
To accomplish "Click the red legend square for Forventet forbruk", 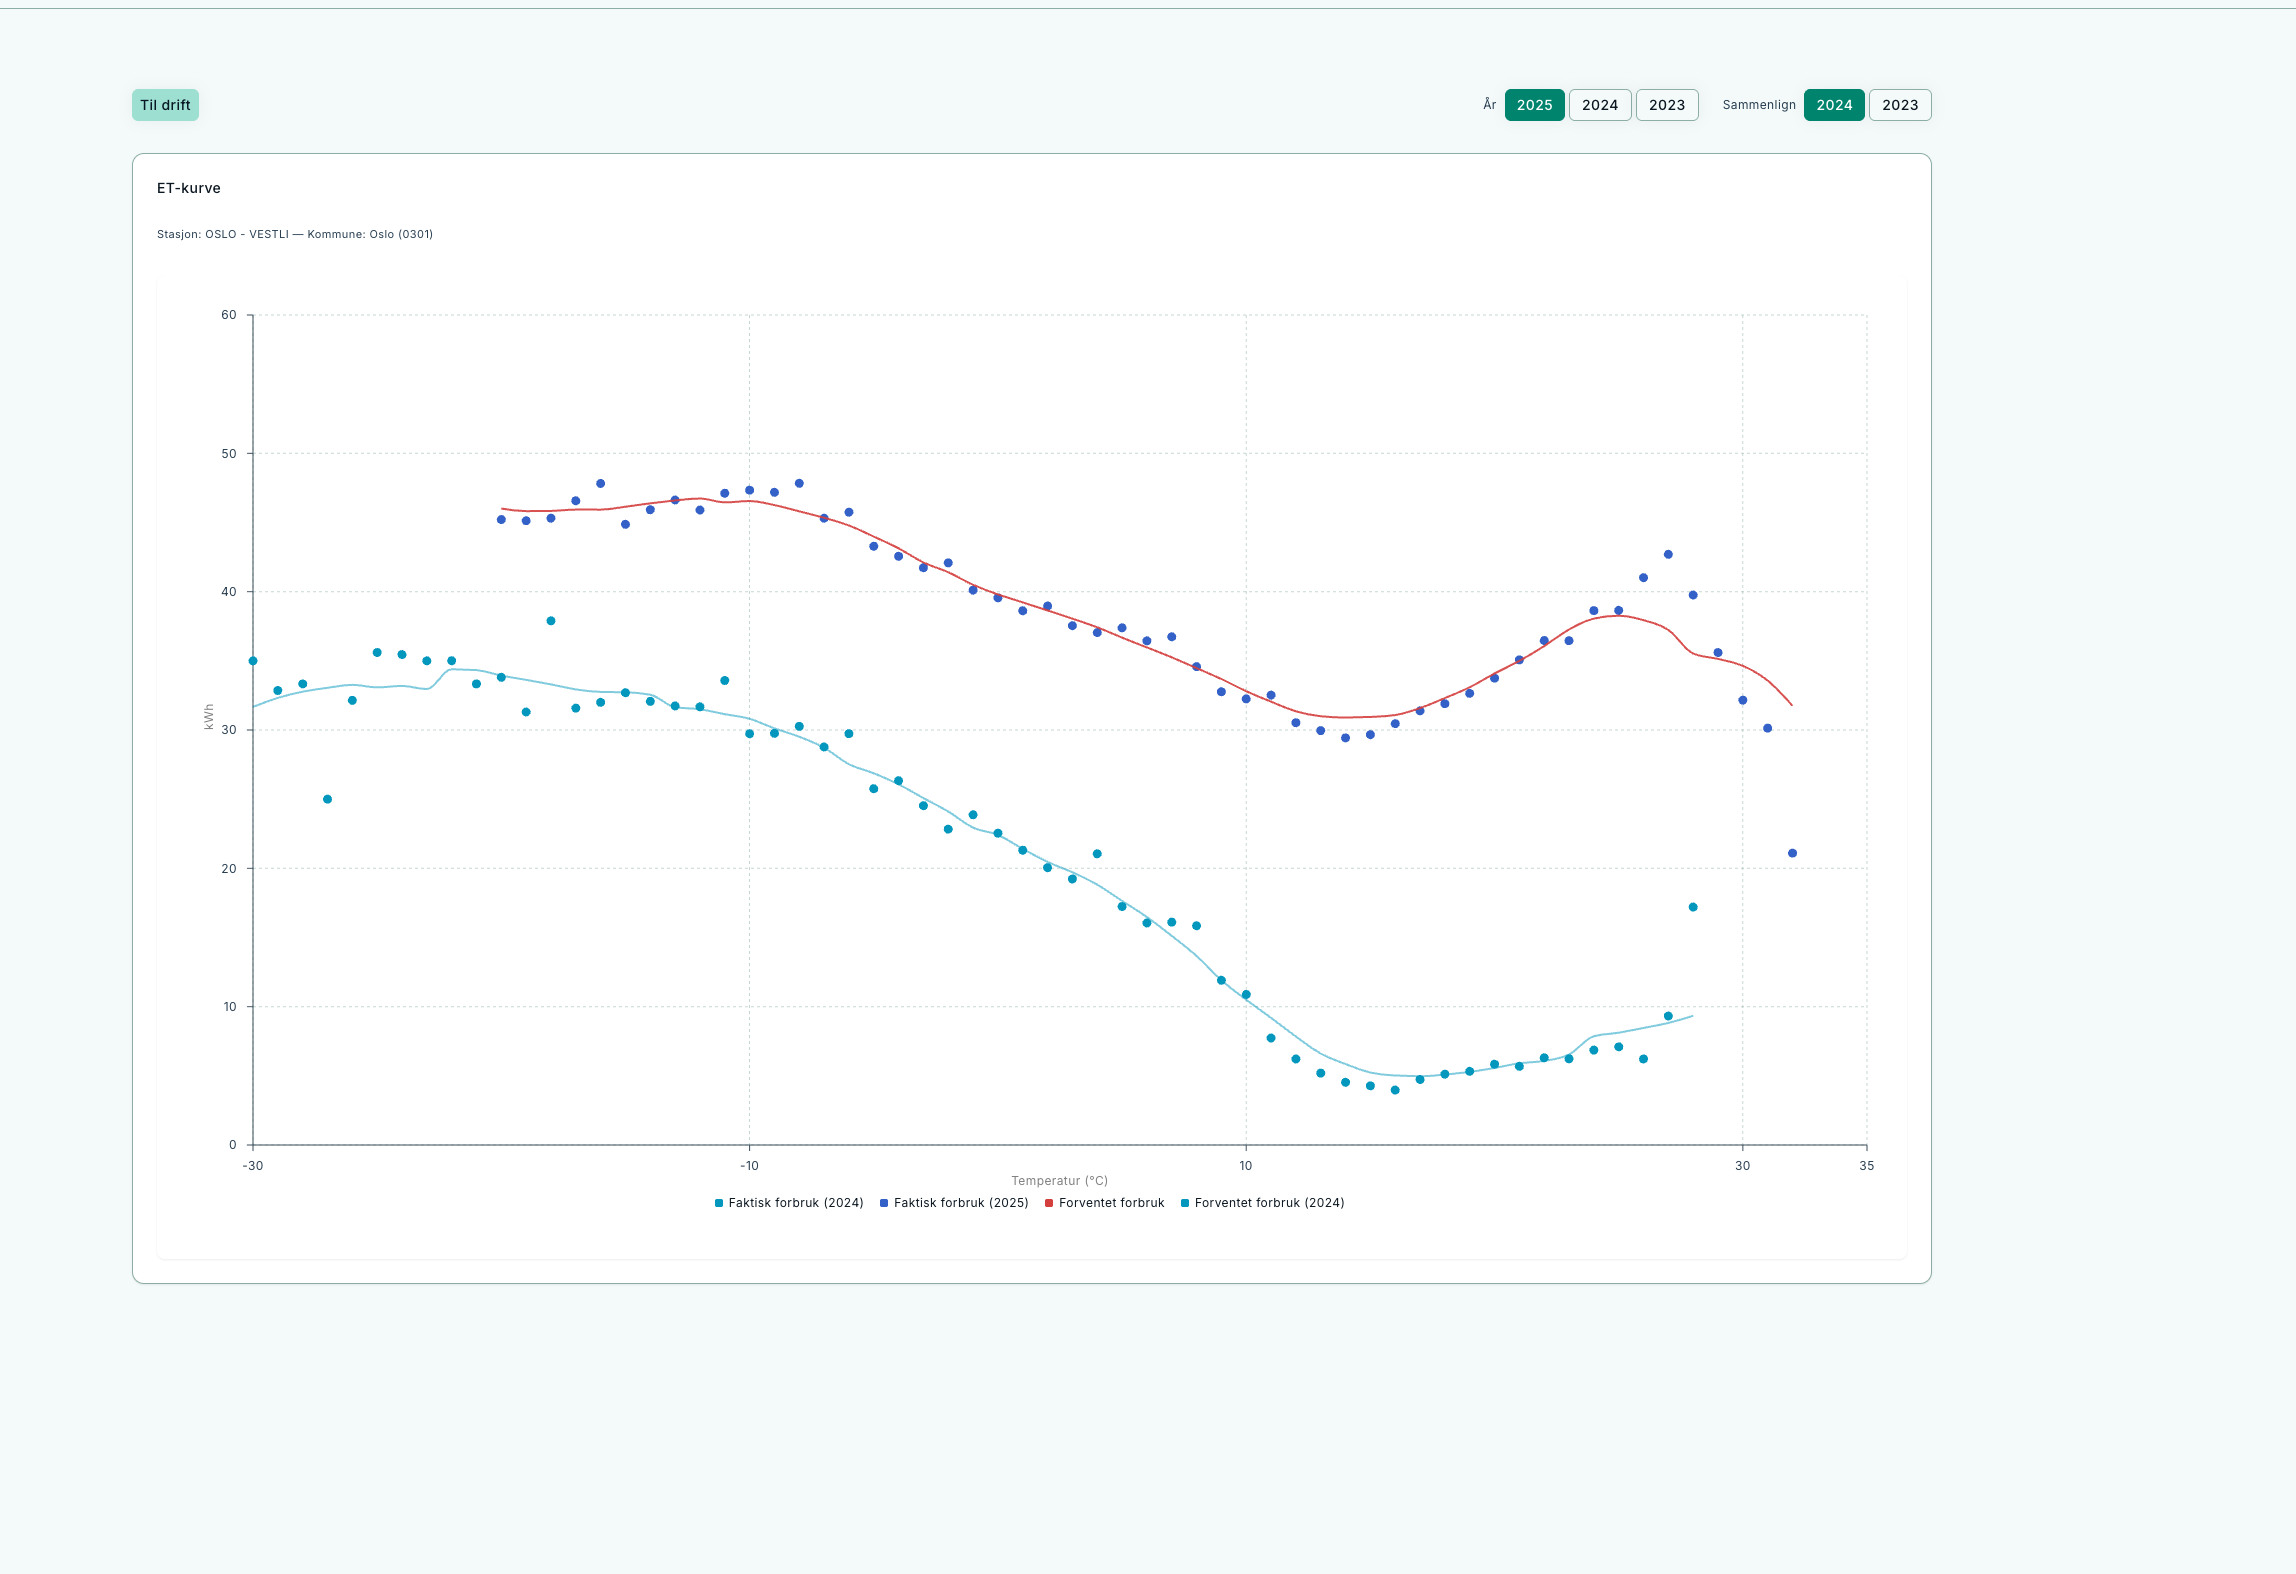I will 1049,1203.
